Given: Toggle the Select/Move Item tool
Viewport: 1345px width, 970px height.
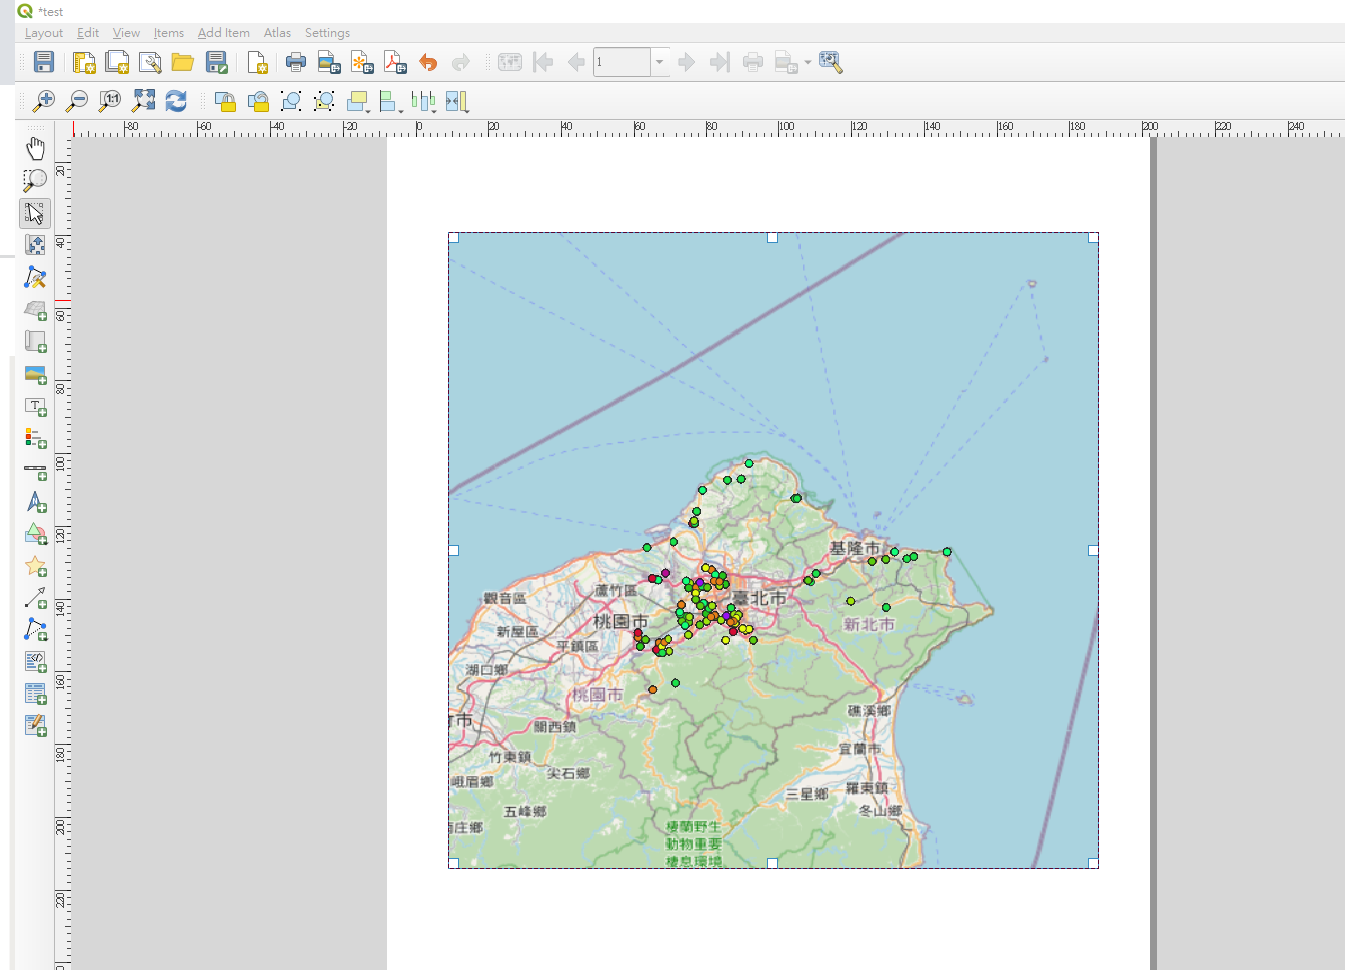Looking at the screenshot, I should [x=35, y=213].
